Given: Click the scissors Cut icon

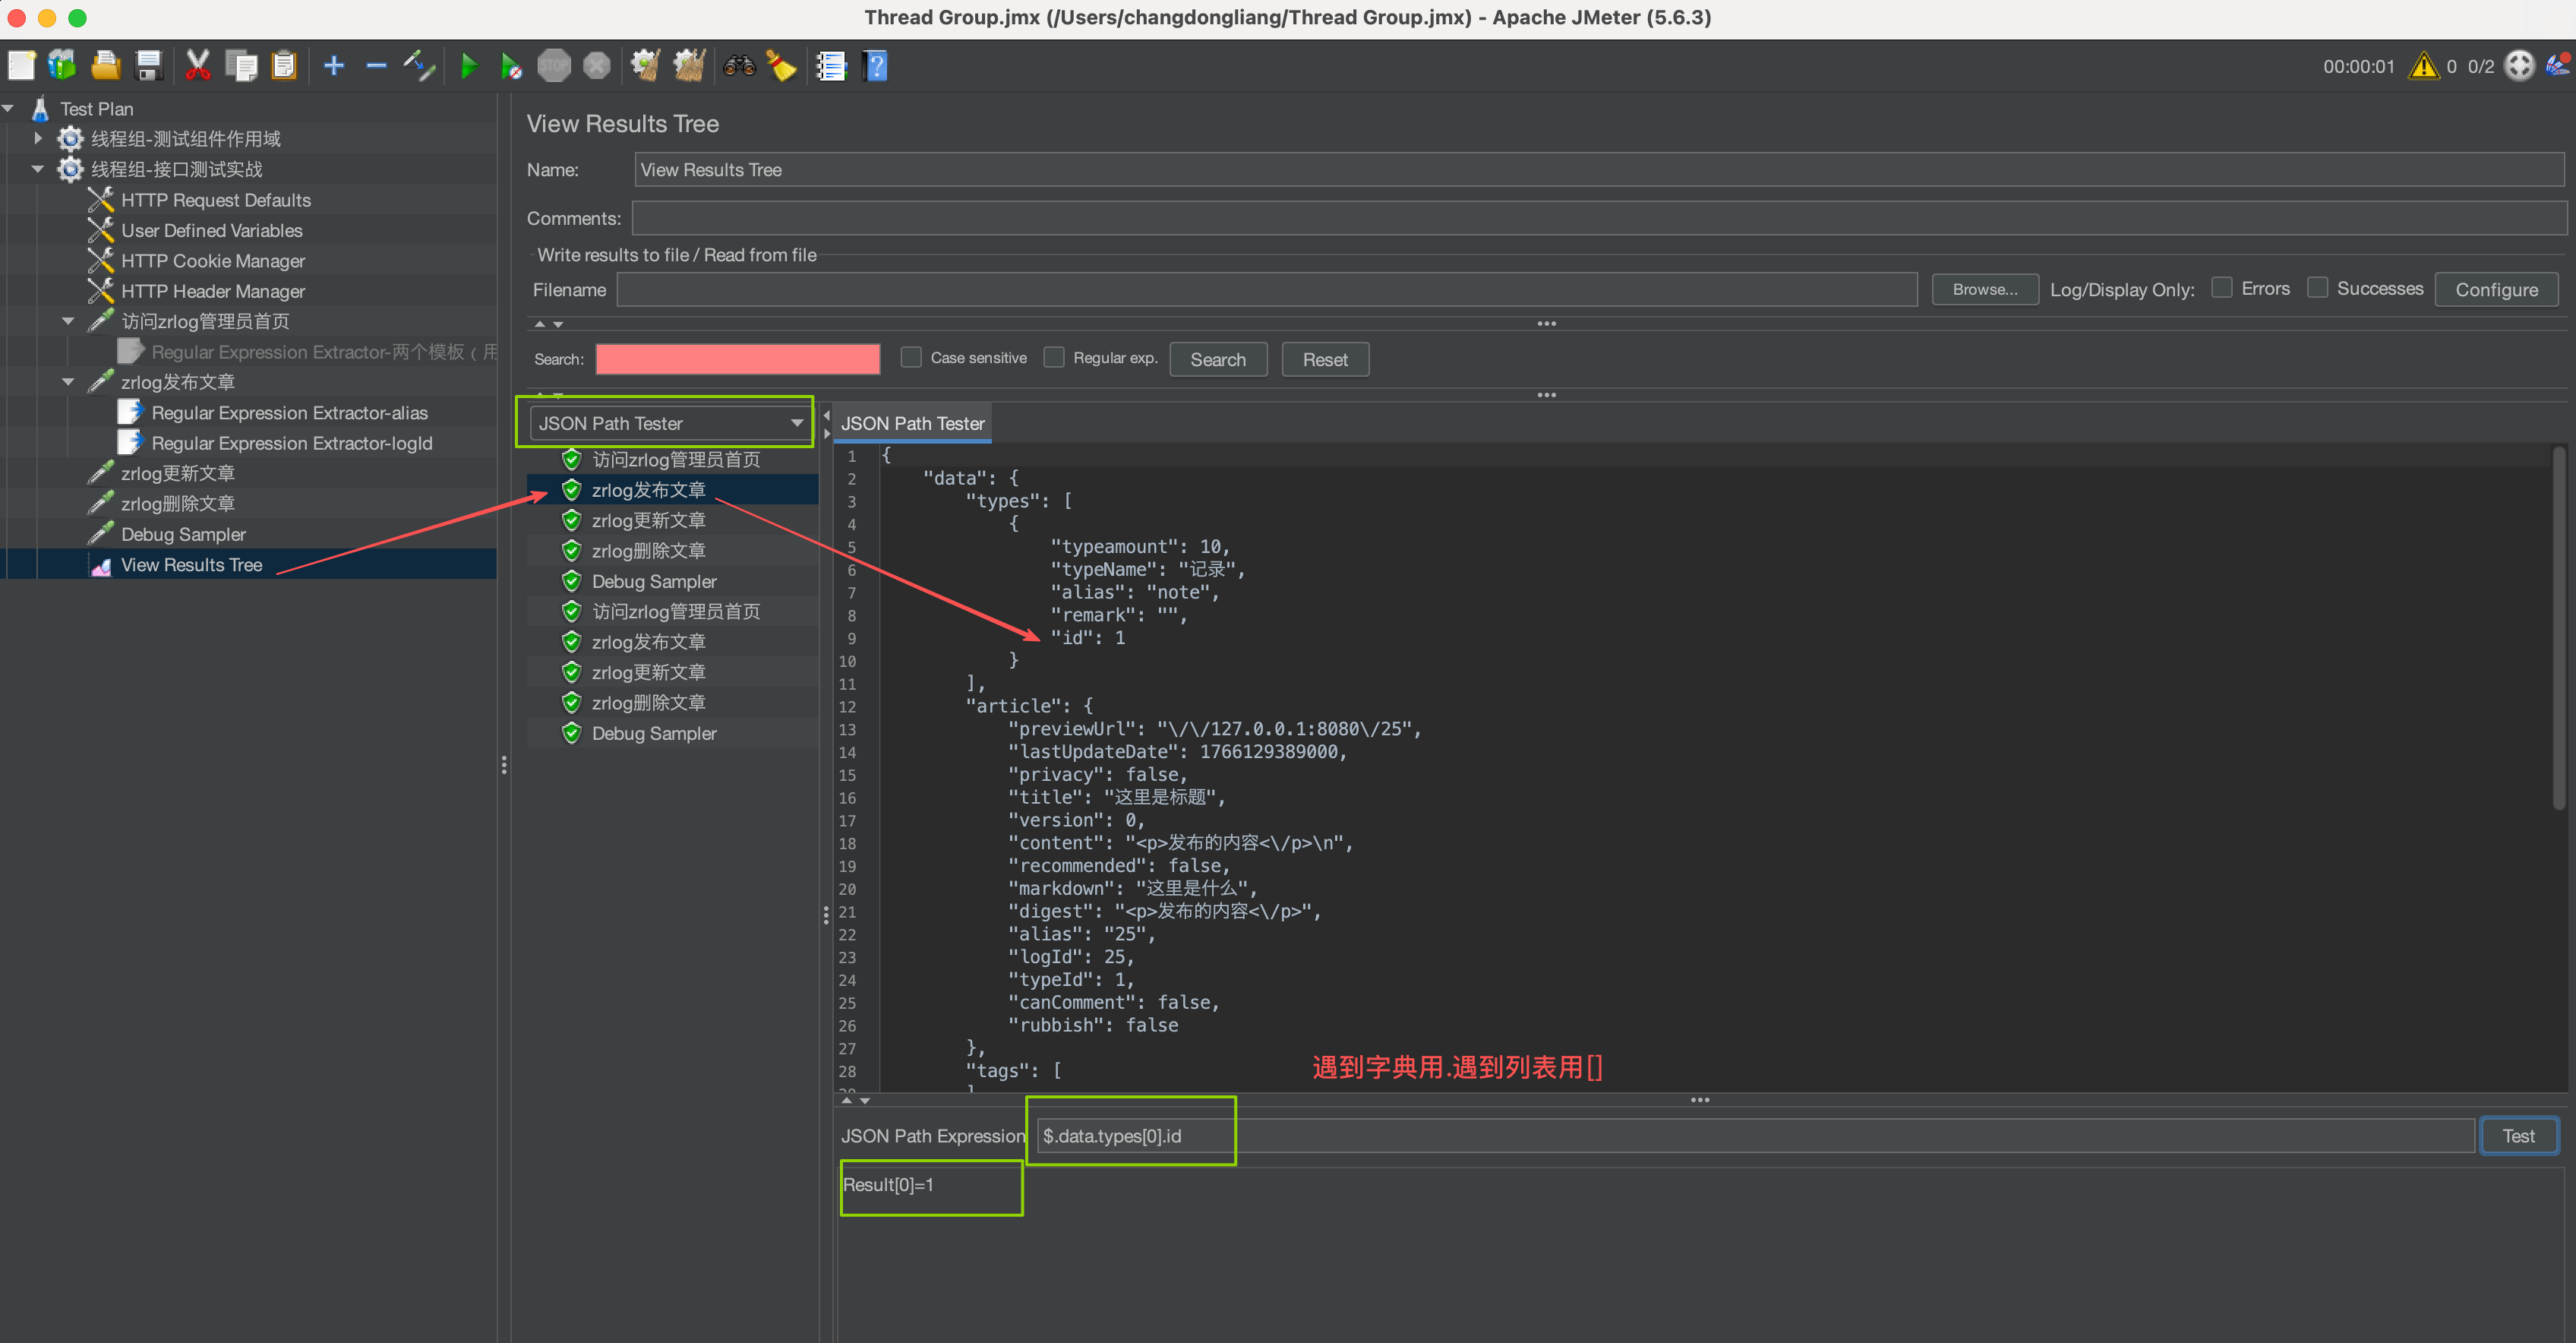Looking at the screenshot, I should pos(197,66).
